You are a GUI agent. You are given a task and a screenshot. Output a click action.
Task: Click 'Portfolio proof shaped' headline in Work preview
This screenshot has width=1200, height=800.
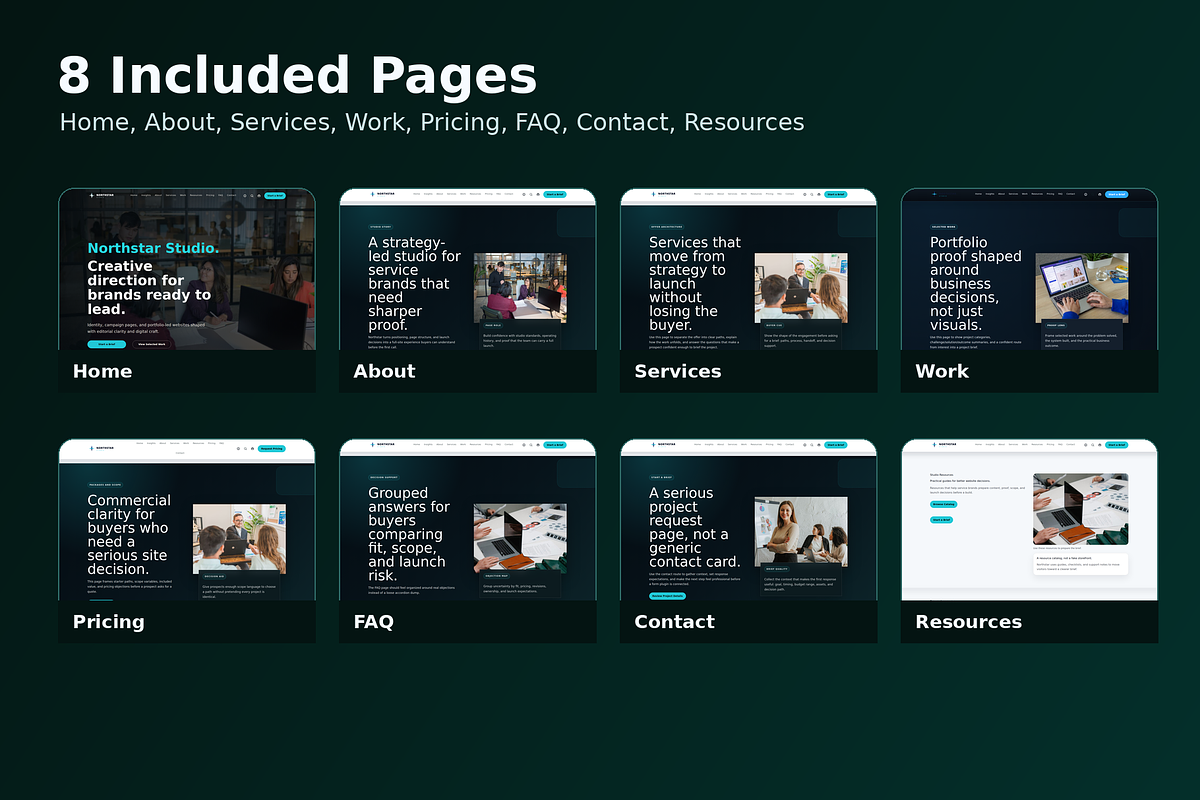point(976,284)
